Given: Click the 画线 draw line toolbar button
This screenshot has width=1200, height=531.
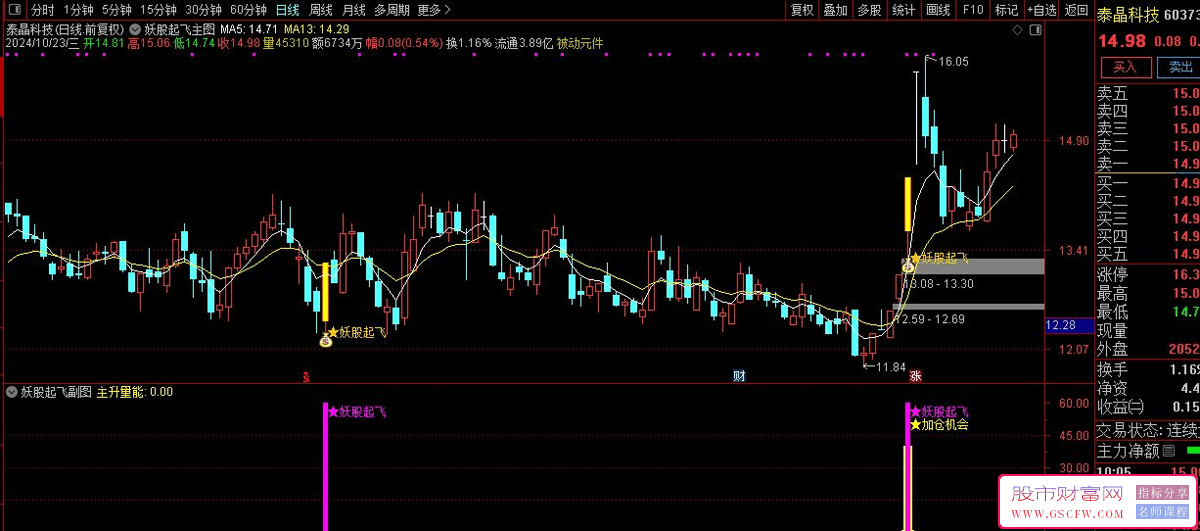Looking at the screenshot, I should [938, 10].
